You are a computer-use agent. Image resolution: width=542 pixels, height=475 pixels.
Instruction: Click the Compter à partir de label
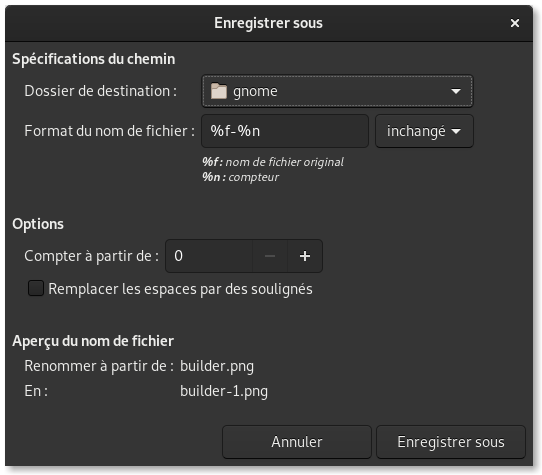[92, 256]
